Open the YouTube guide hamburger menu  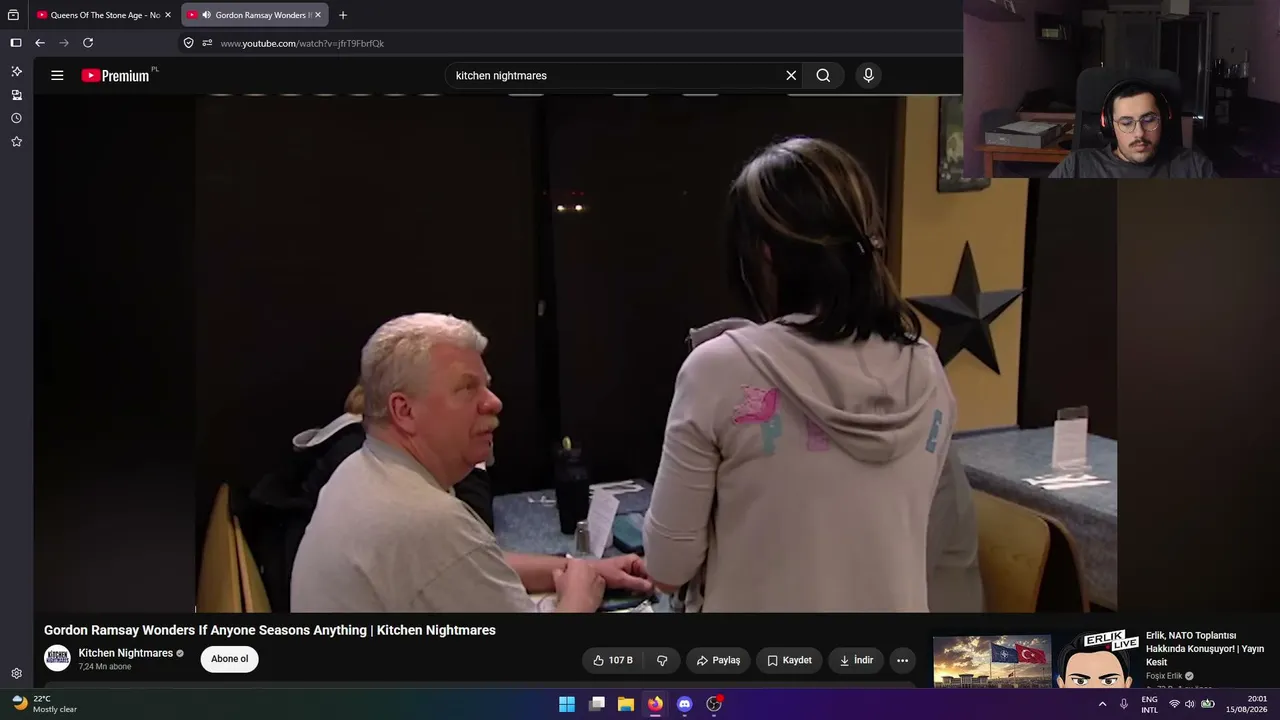(x=57, y=75)
